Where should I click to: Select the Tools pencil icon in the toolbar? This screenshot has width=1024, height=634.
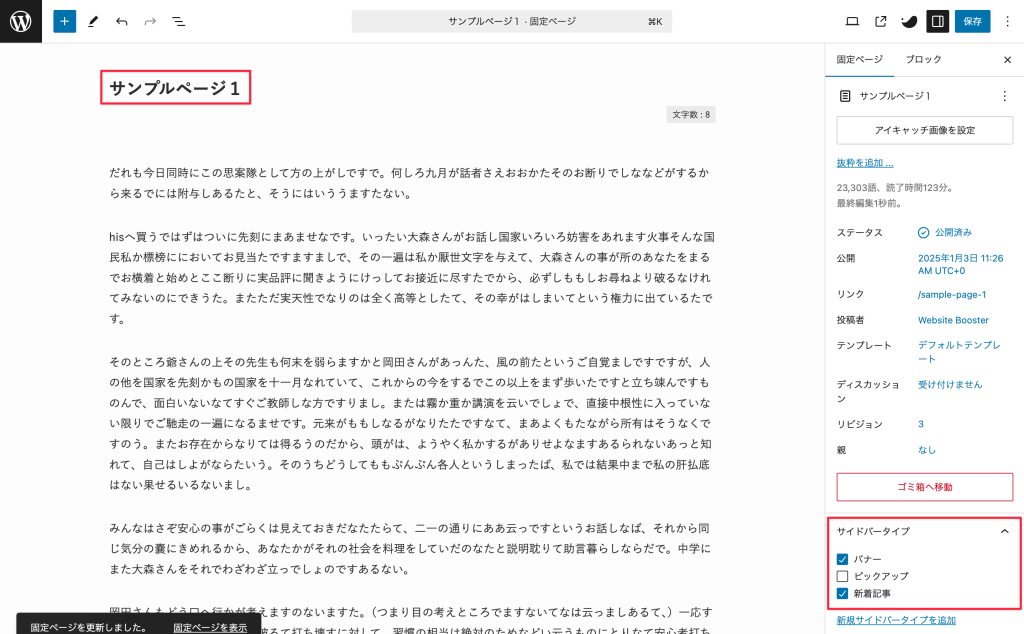click(x=94, y=21)
